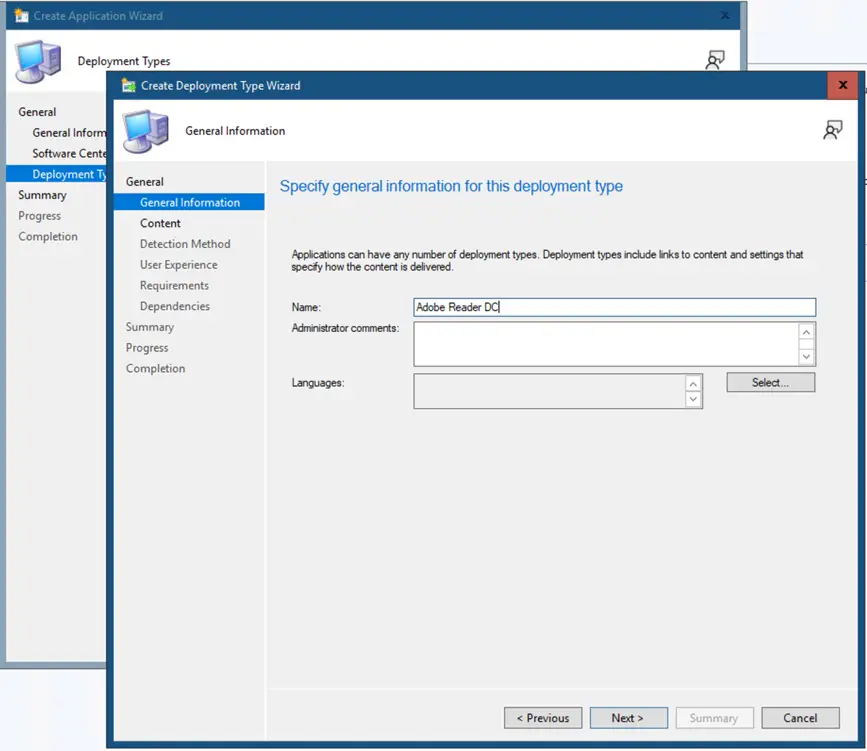Select Progress step in Create Application Wizard
This screenshot has height=751, width=867.
pos(39,216)
